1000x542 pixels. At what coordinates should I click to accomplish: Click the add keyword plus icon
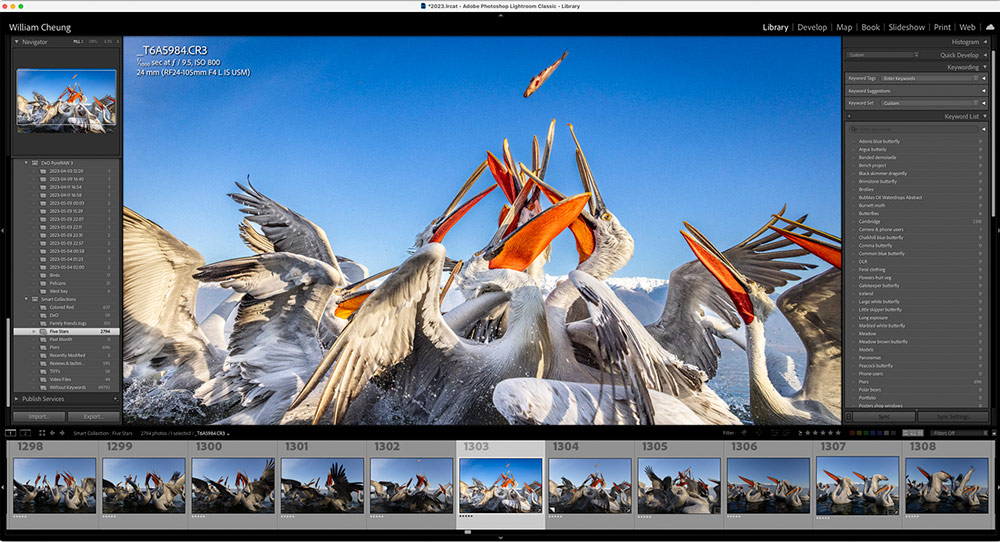tap(849, 116)
